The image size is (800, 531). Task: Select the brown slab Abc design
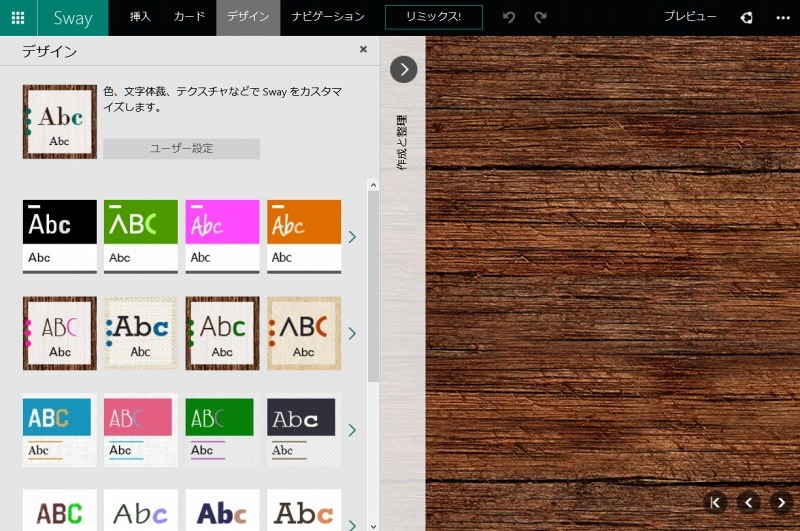[x=304, y=510]
